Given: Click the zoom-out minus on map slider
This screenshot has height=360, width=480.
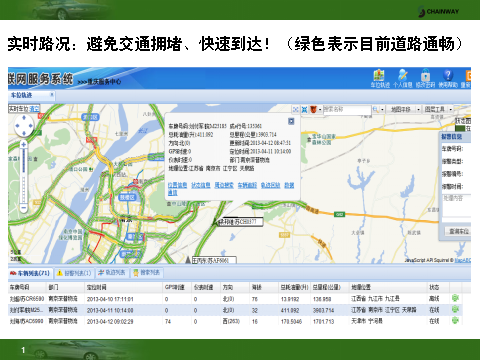Looking at the screenshot, I should 23,207.
